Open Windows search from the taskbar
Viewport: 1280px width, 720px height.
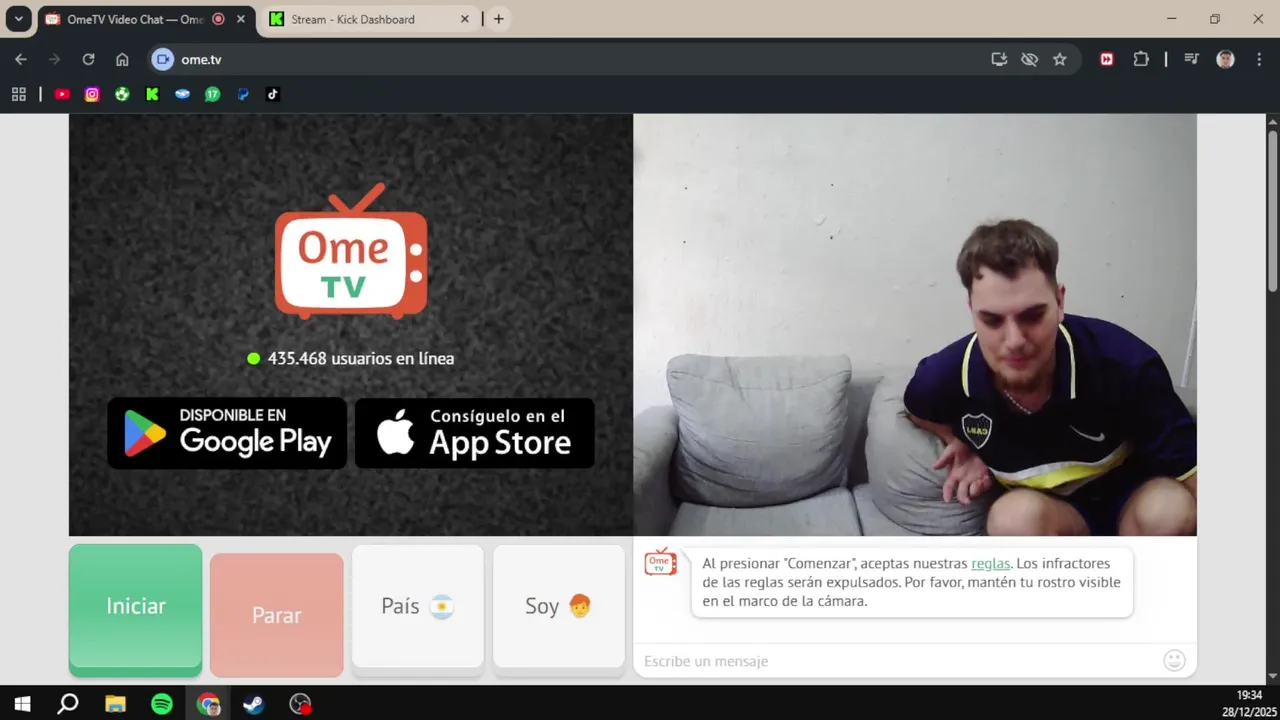68,704
